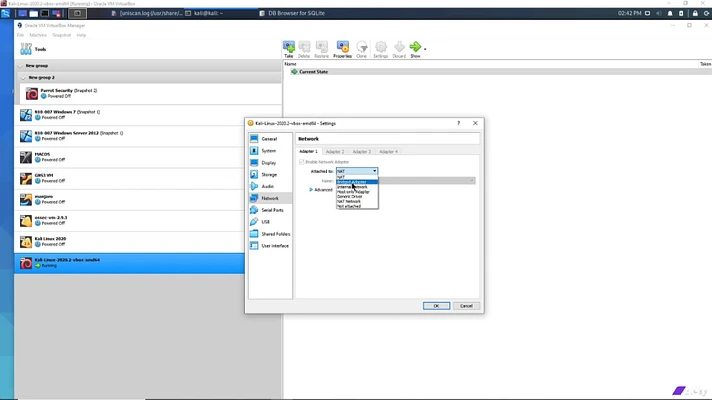The width and height of the screenshot is (712, 400).
Task: Switch to the DB Browser for SQLite task
Action: 292,13
